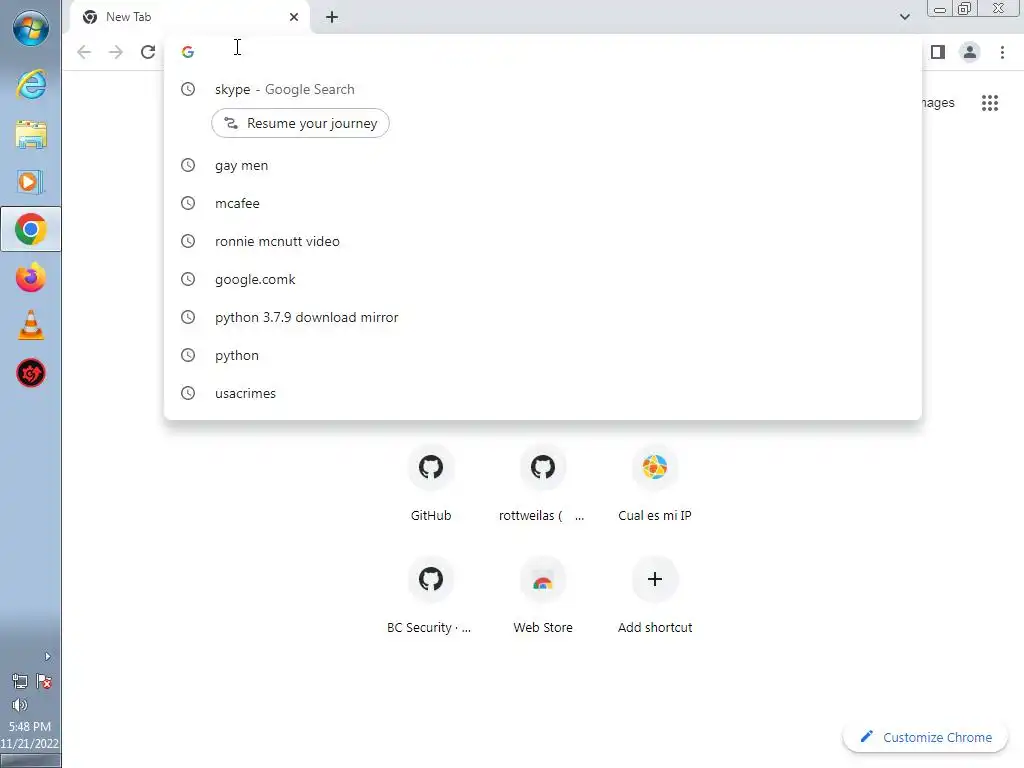
Task: Click the browser back arrow
Action: tap(84, 52)
